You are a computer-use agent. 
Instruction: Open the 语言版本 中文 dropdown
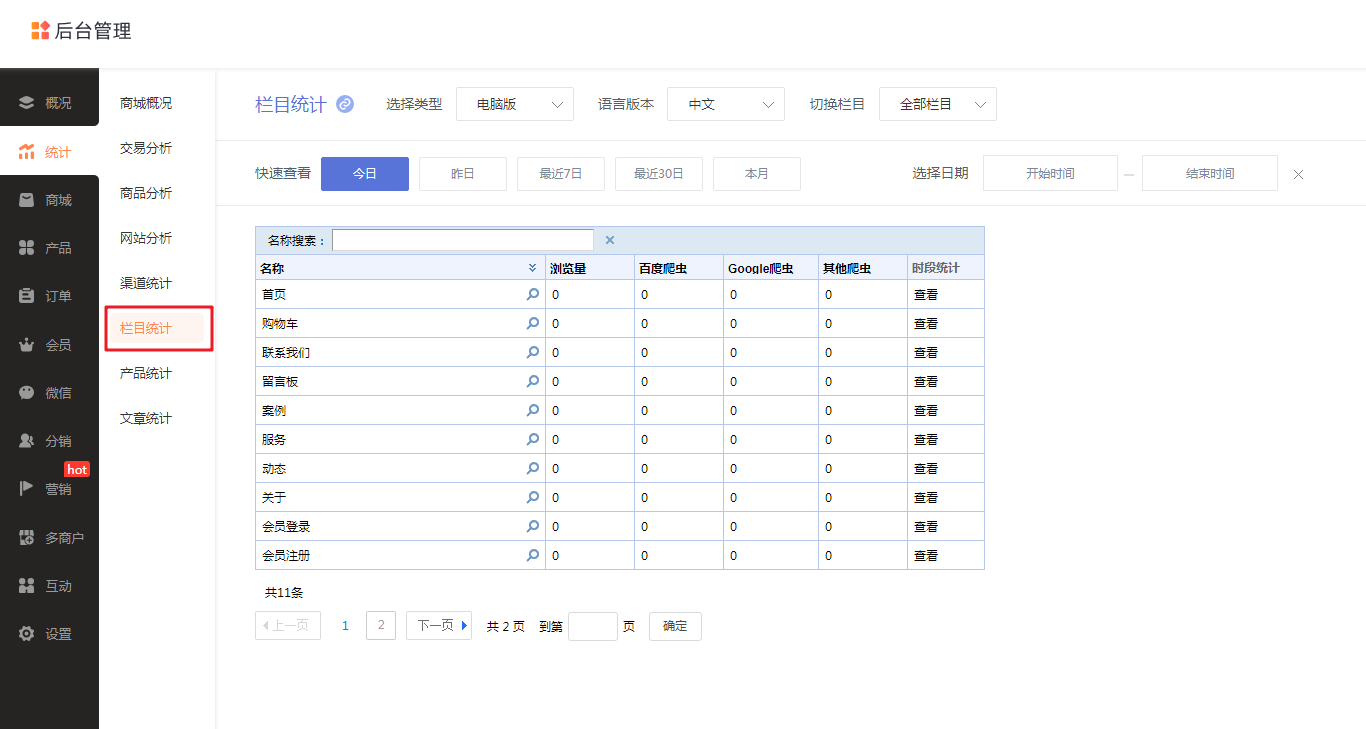[x=726, y=104]
